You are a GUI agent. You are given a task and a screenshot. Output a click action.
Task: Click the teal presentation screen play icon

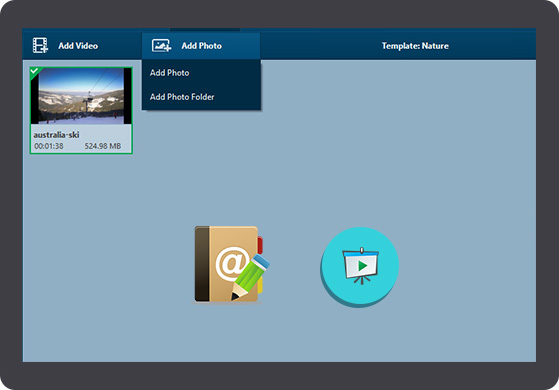pos(359,267)
